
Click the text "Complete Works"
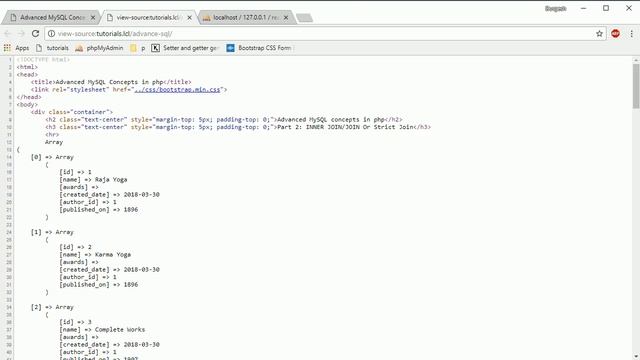pyautogui.click(x=120, y=329)
